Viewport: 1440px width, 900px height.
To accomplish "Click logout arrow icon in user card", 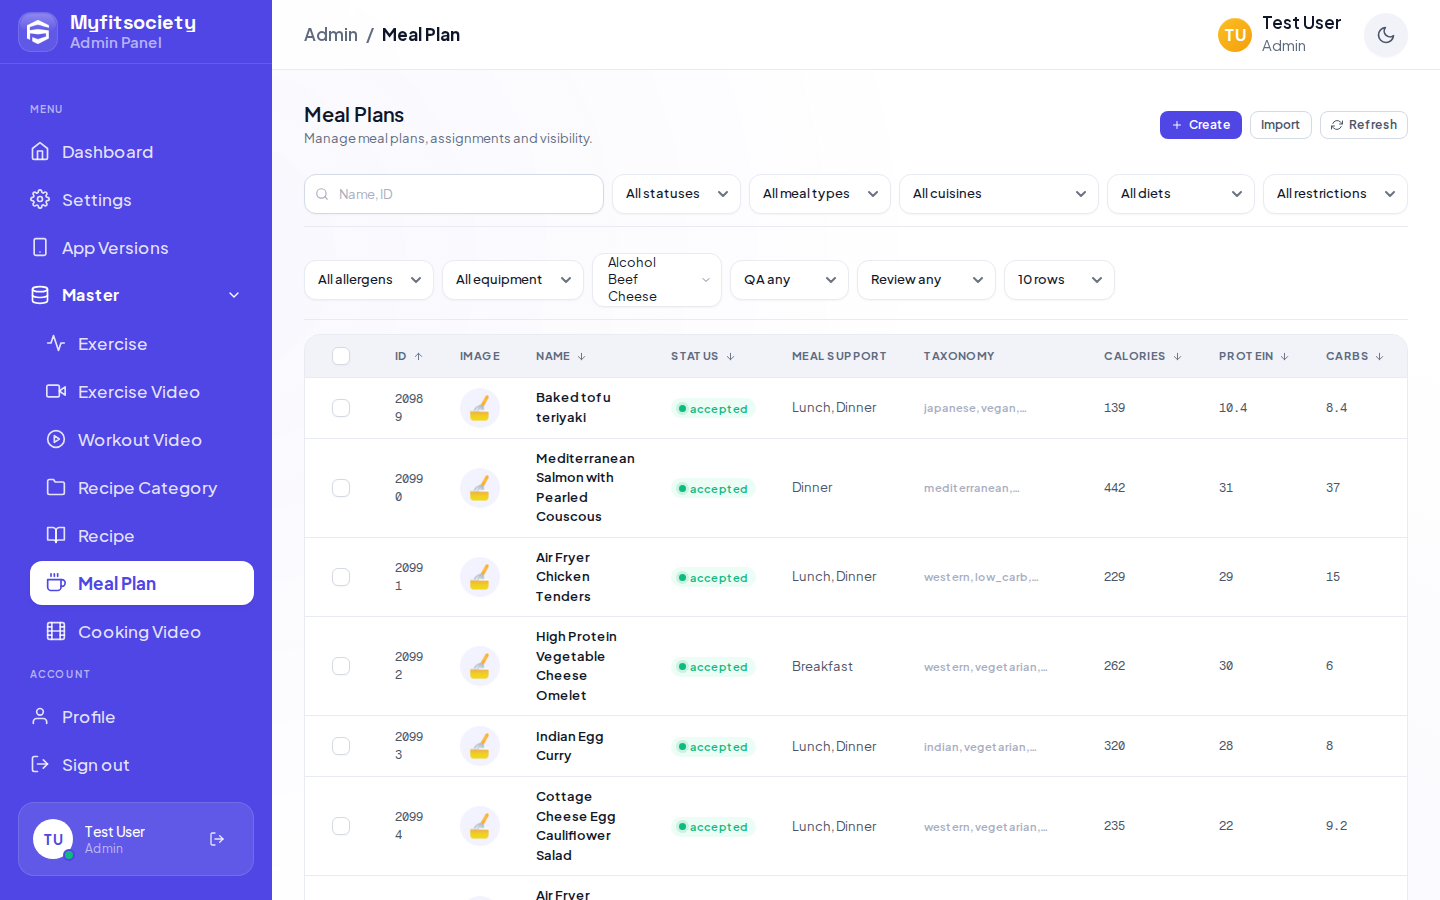I will pos(217,839).
